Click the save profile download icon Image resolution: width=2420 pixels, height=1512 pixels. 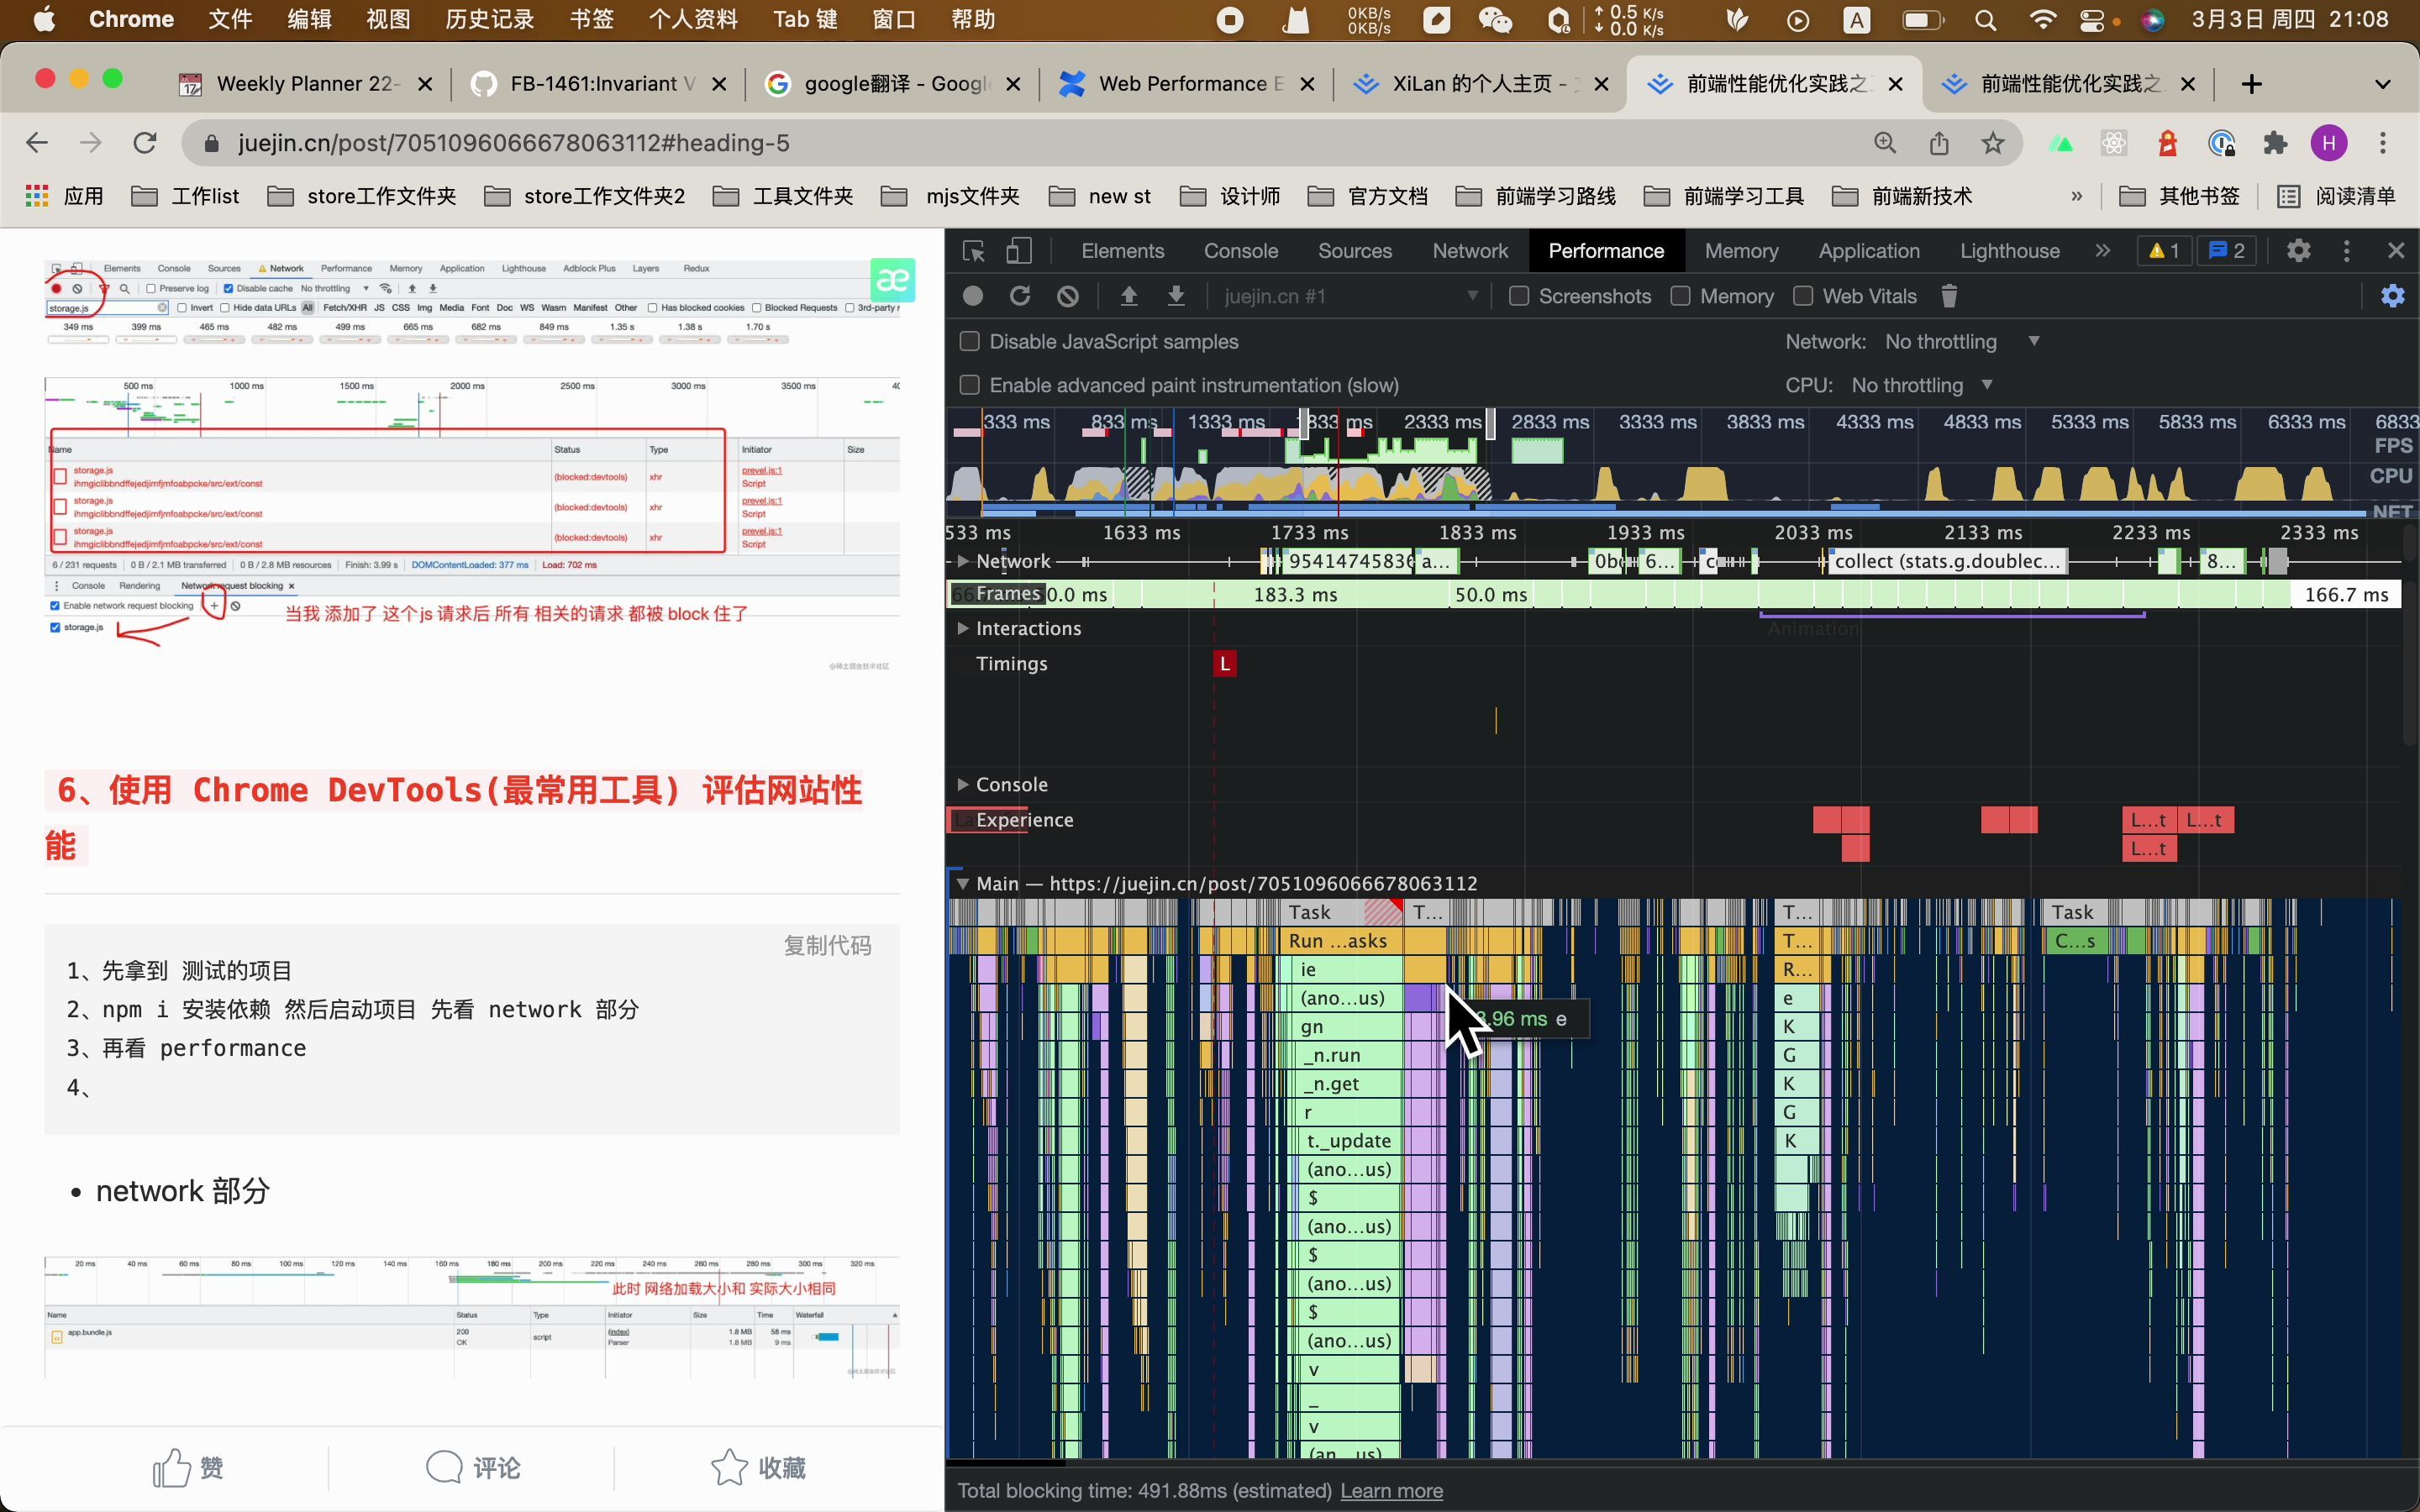click(x=1176, y=296)
